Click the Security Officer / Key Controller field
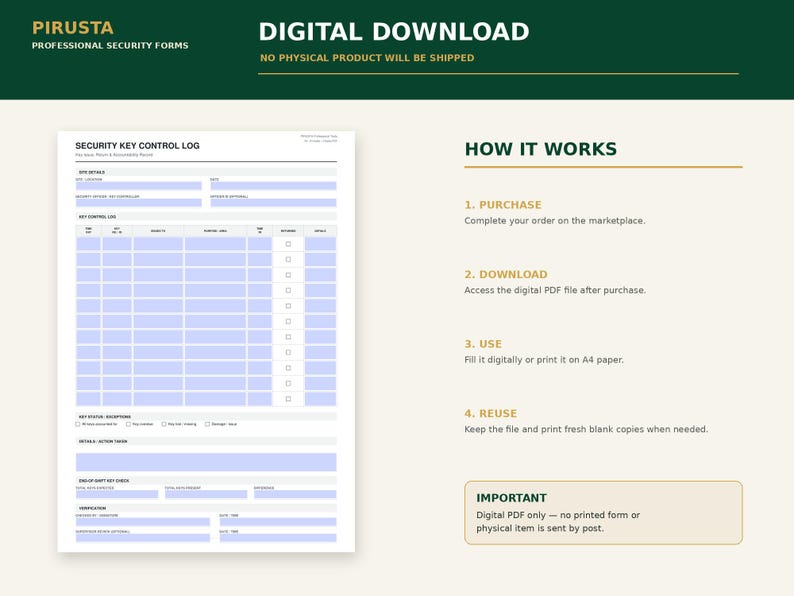 click(x=139, y=203)
